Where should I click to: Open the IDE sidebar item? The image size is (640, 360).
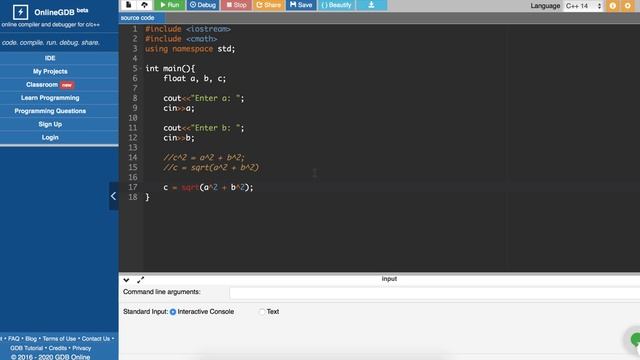click(50, 58)
